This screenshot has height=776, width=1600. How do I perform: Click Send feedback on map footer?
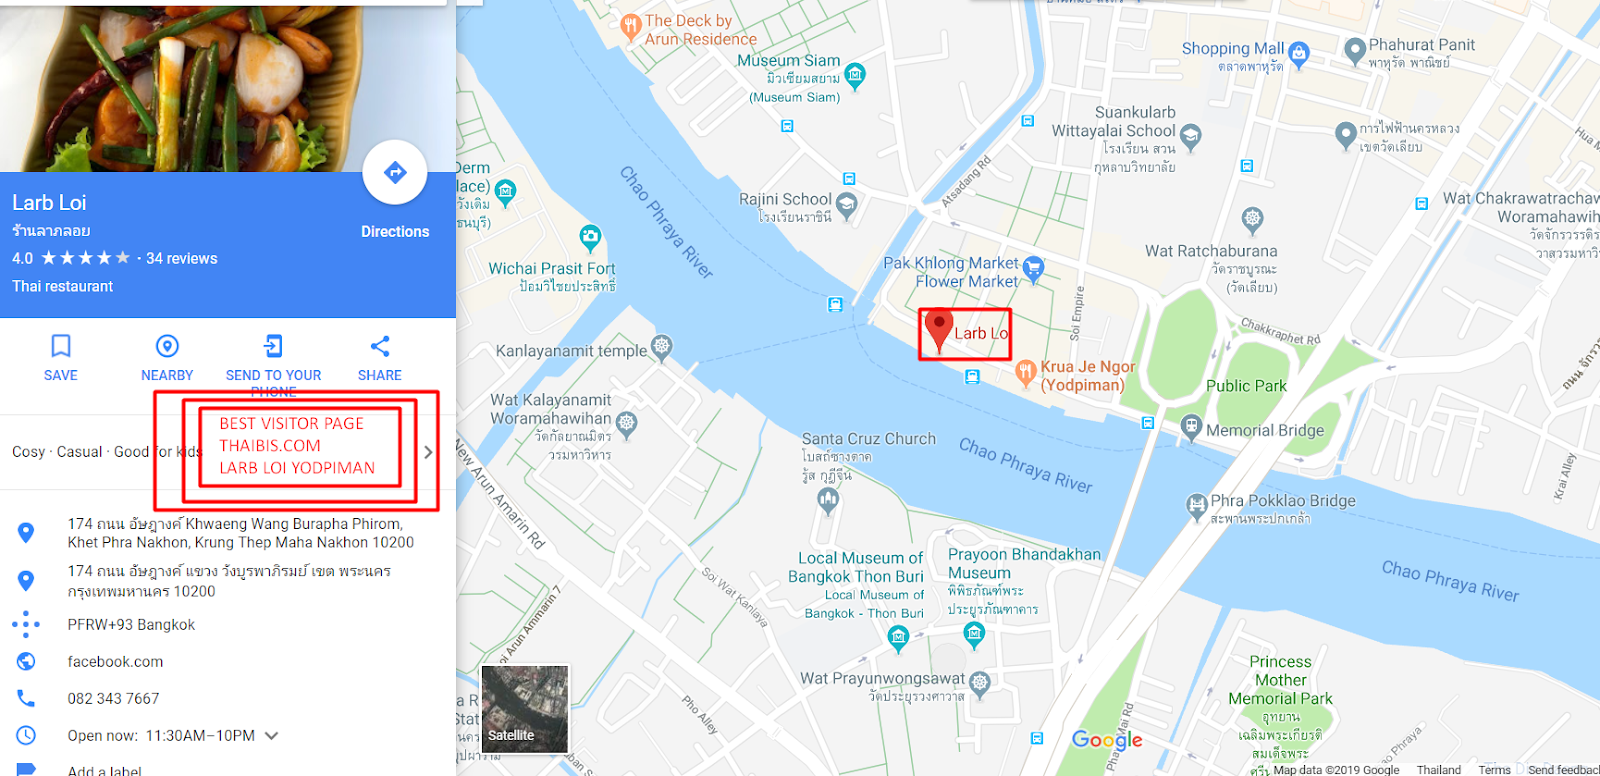[1563, 769]
